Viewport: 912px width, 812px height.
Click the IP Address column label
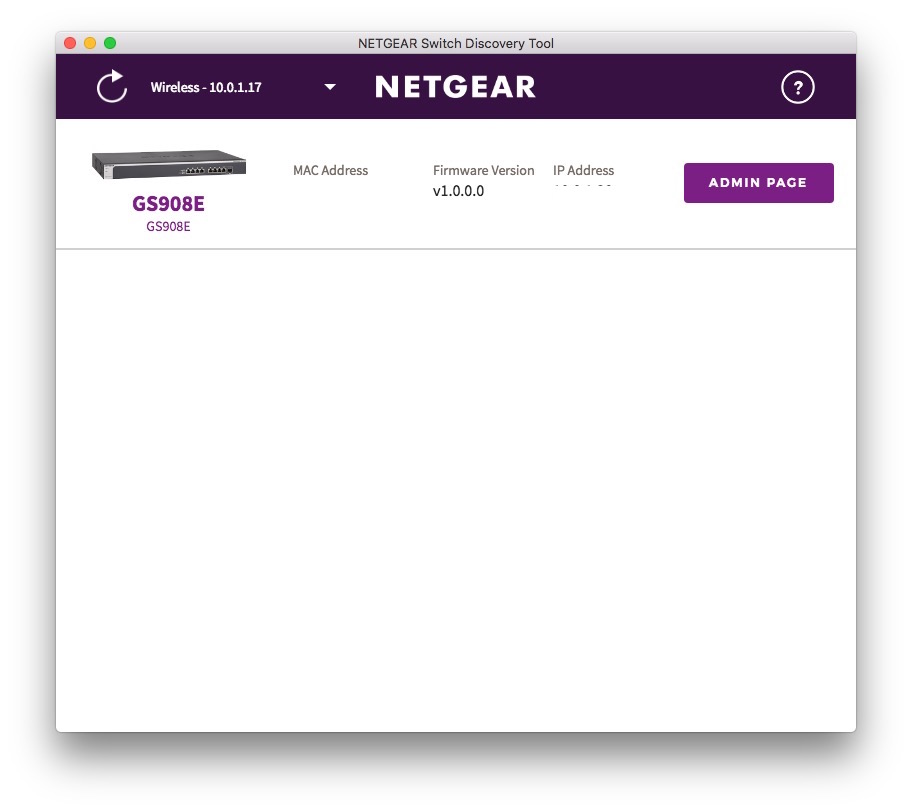pos(583,170)
